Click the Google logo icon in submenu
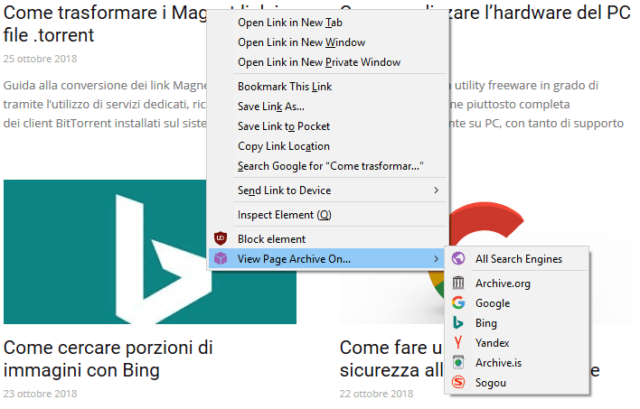The image size is (640, 409). [x=458, y=303]
